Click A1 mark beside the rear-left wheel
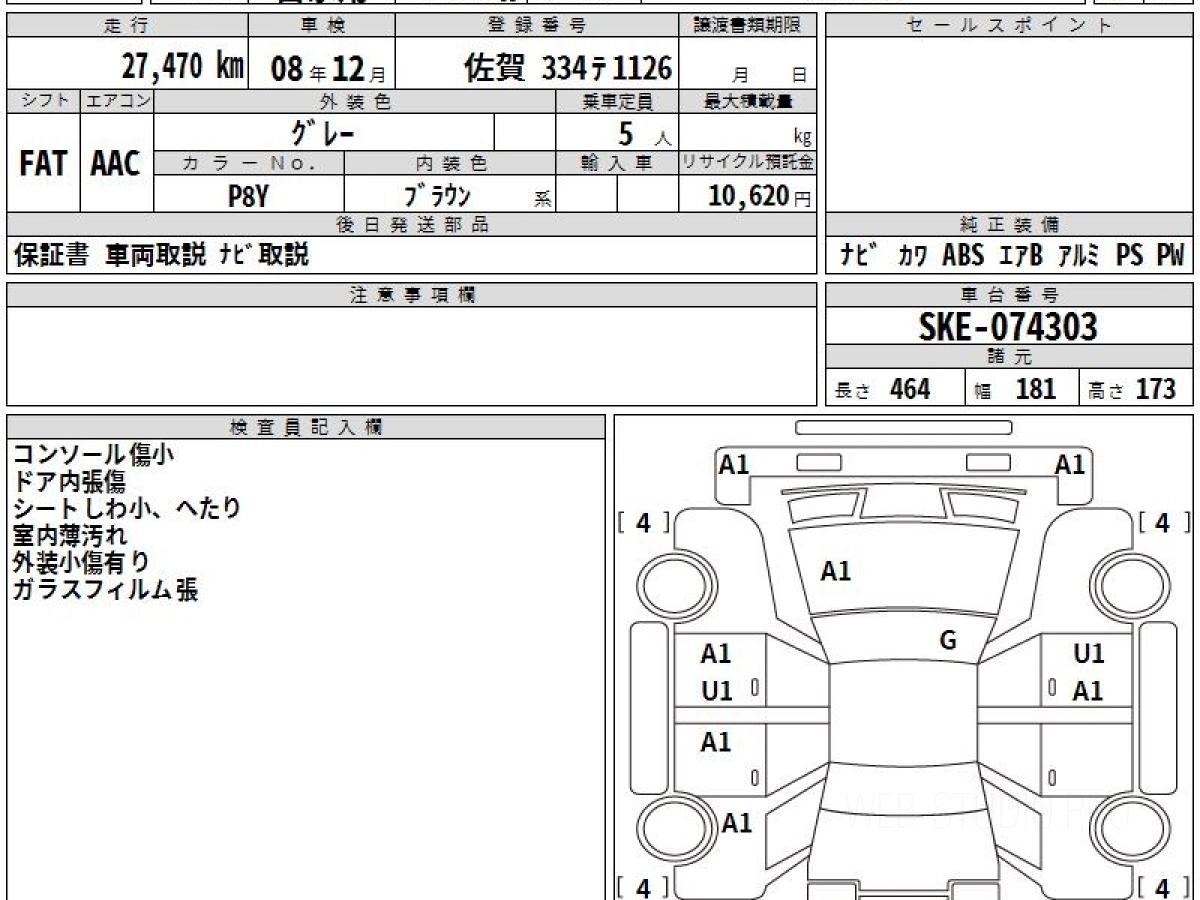This screenshot has height=900, width=1200. coord(737,823)
